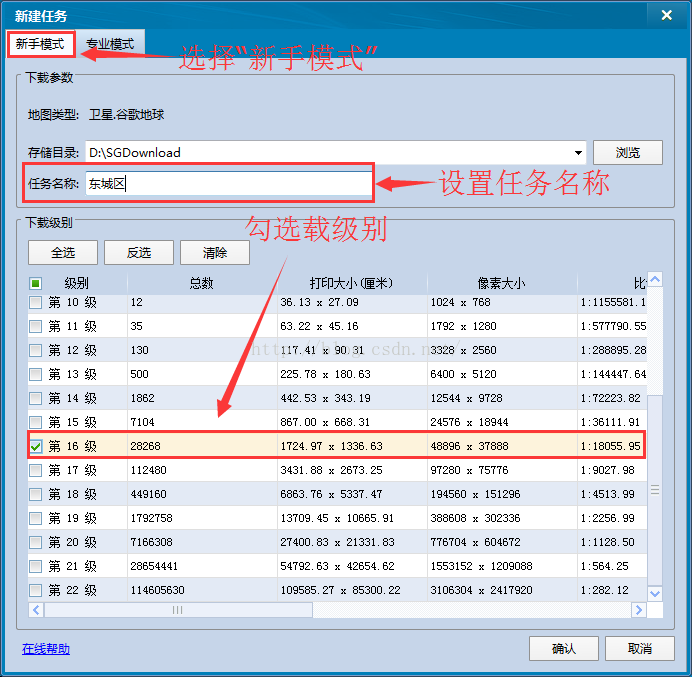
Task: Uncheck the 第 16 级 checkbox
Action: click(x=36, y=446)
